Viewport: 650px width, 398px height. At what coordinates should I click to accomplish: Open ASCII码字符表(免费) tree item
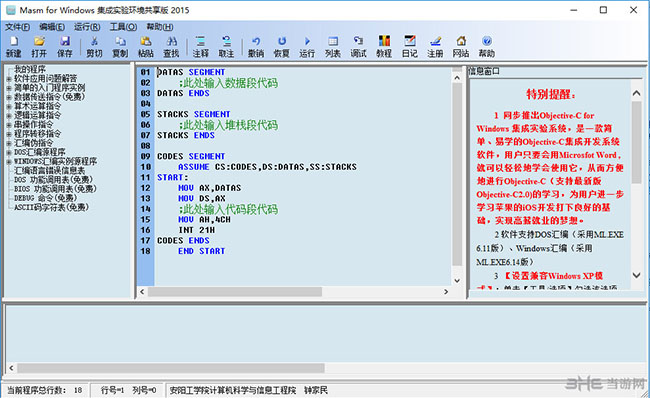(51, 207)
